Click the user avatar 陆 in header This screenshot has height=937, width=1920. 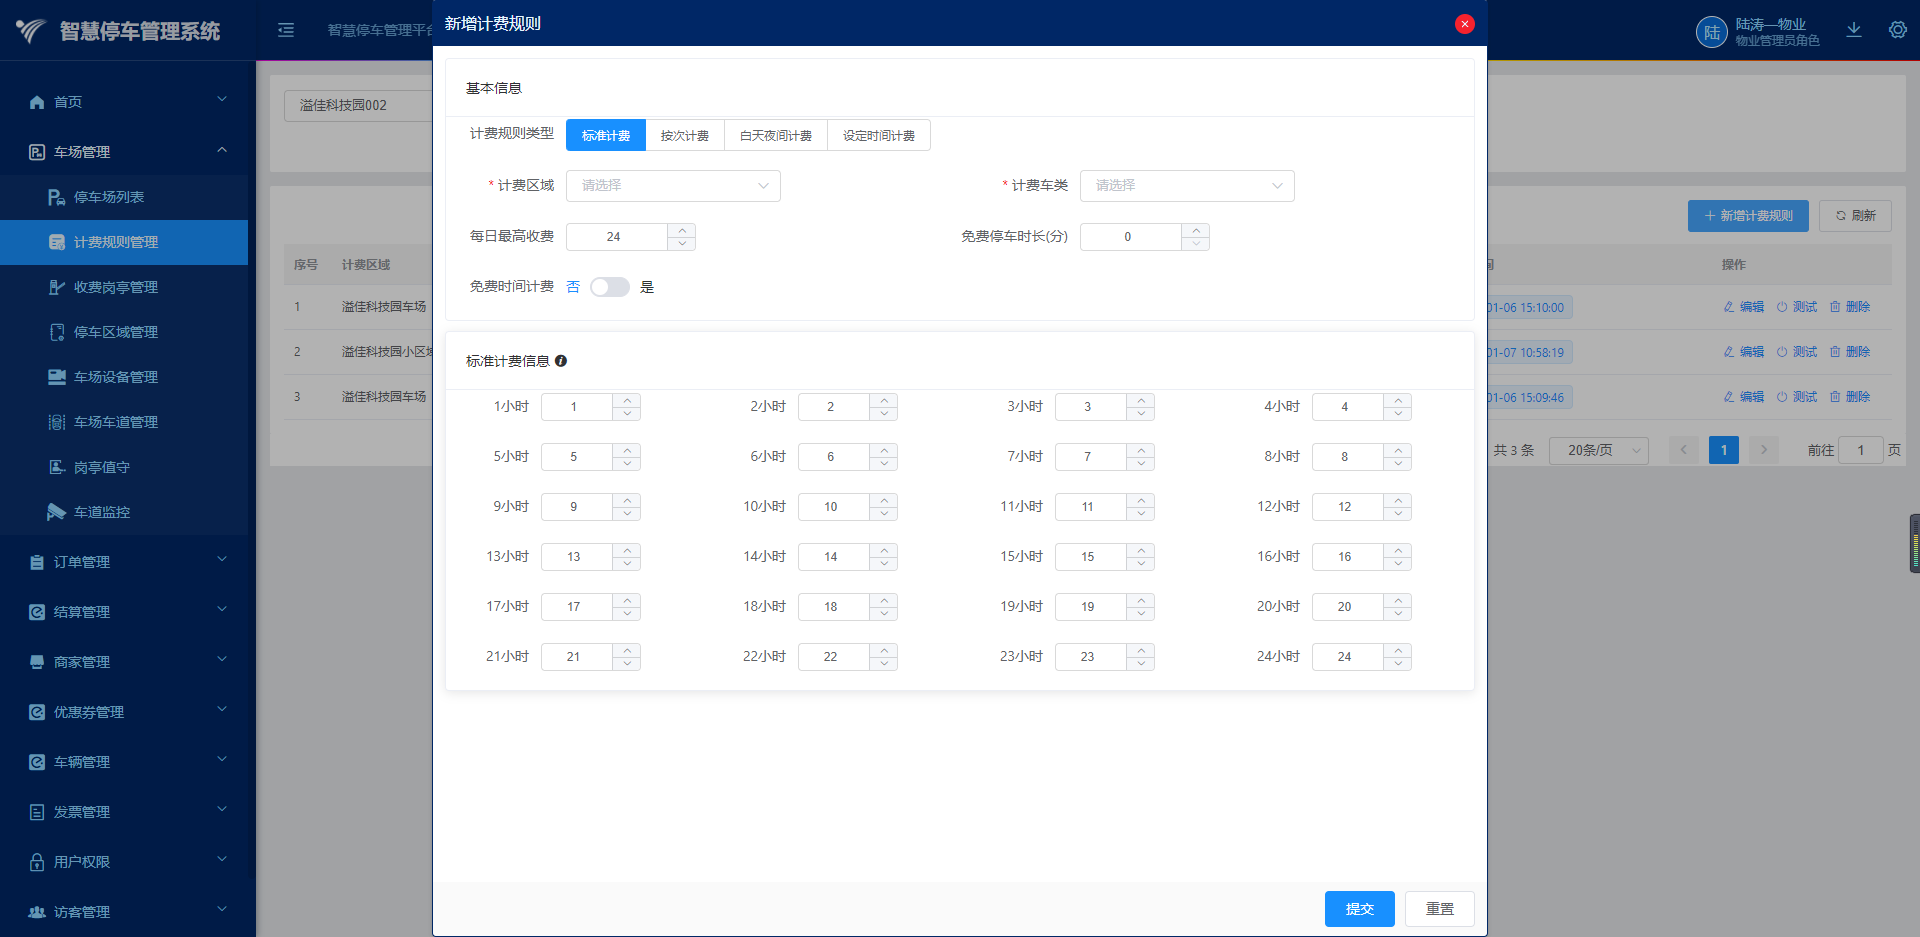pyautogui.click(x=1712, y=32)
